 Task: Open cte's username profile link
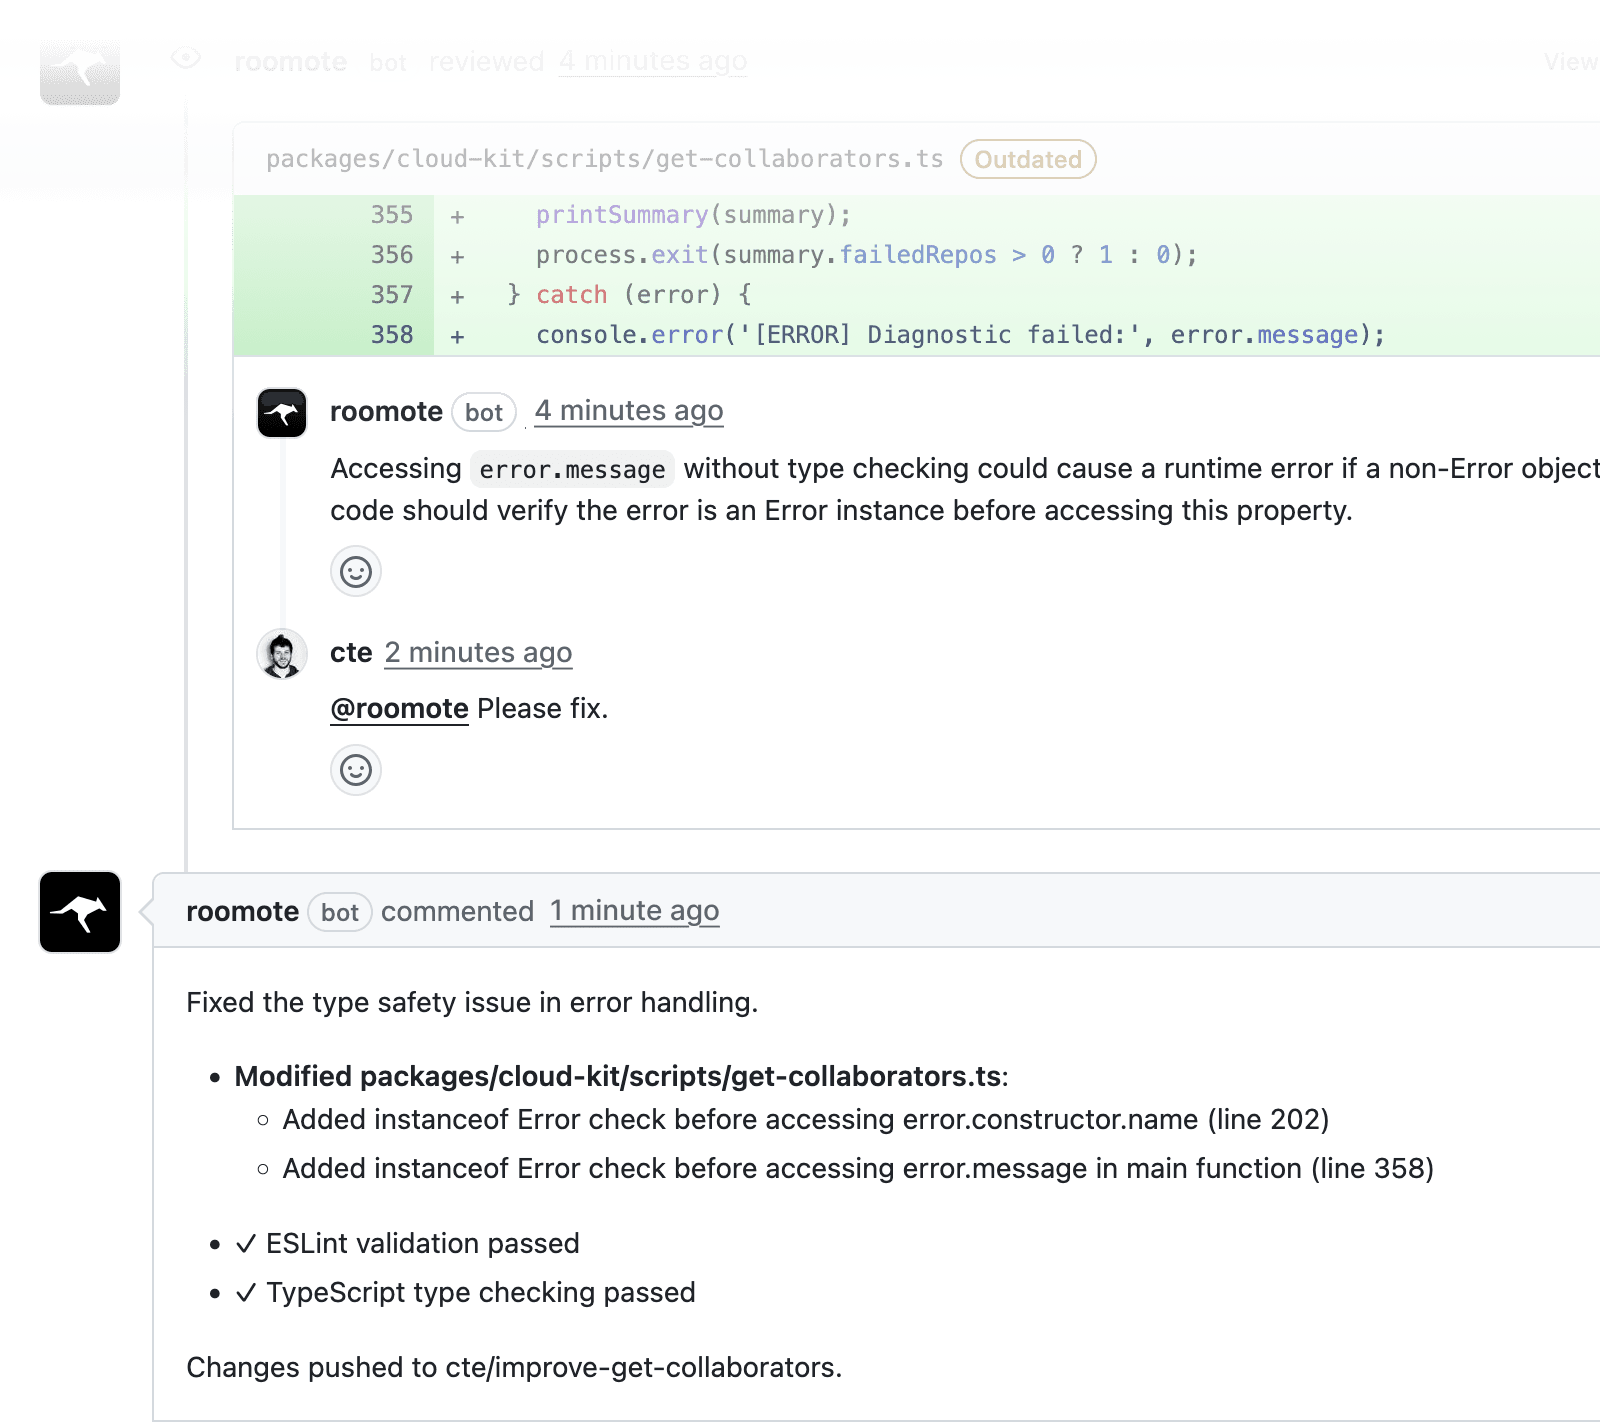tap(351, 653)
